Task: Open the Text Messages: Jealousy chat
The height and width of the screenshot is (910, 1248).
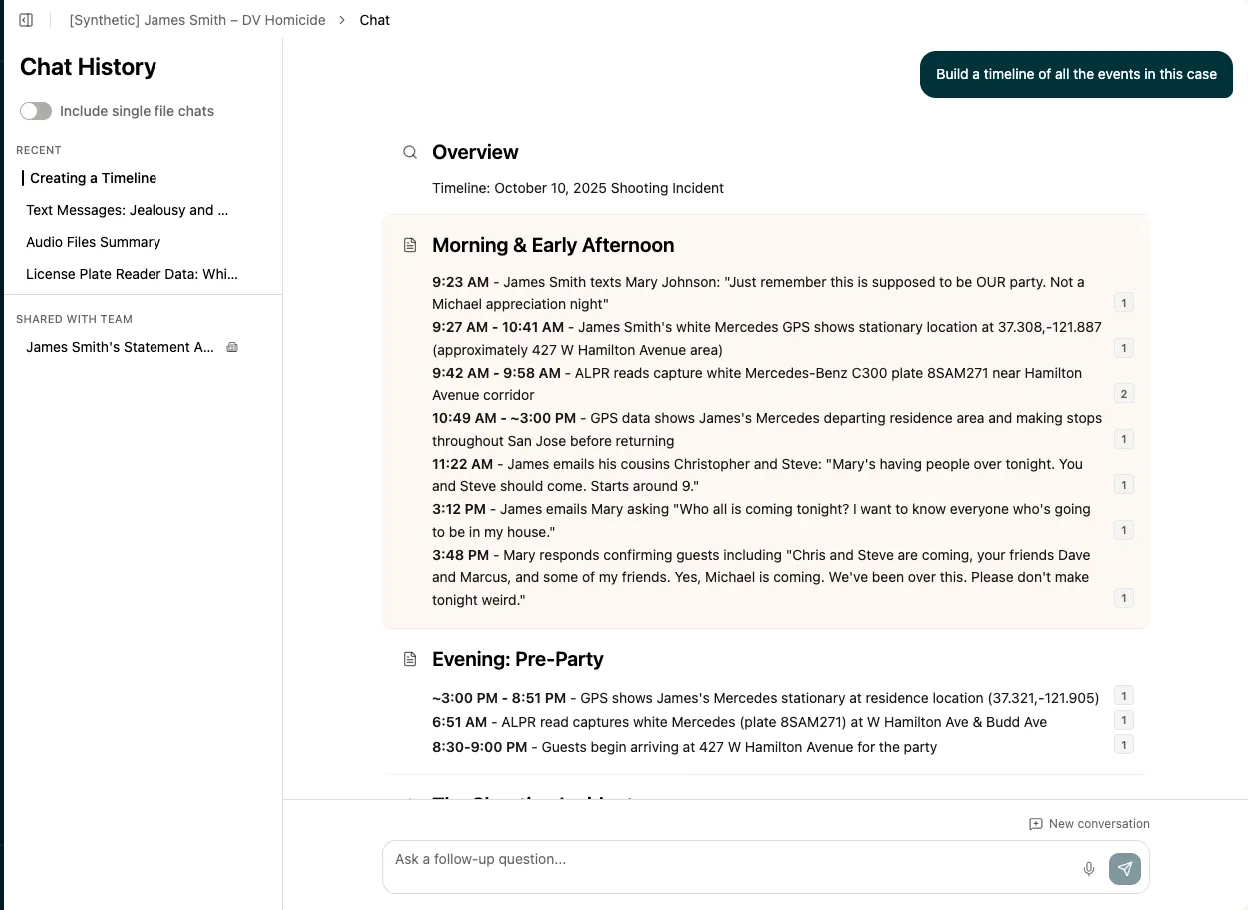Action: [x=127, y=210]
